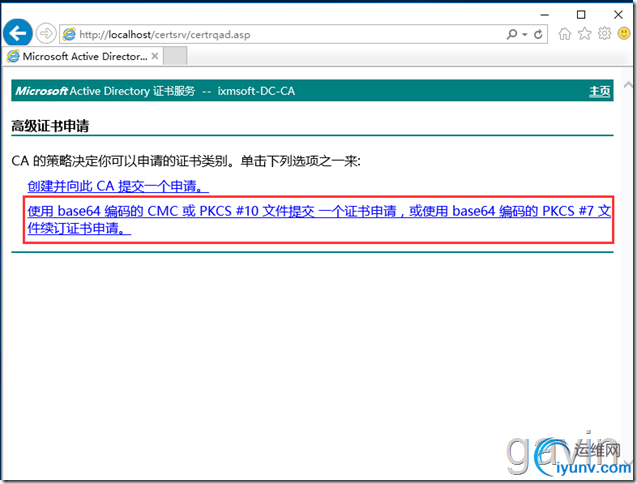Close the Microsoft Active Director... tab
The width and height of the screenshot is (637, 484).
point(154,56)
